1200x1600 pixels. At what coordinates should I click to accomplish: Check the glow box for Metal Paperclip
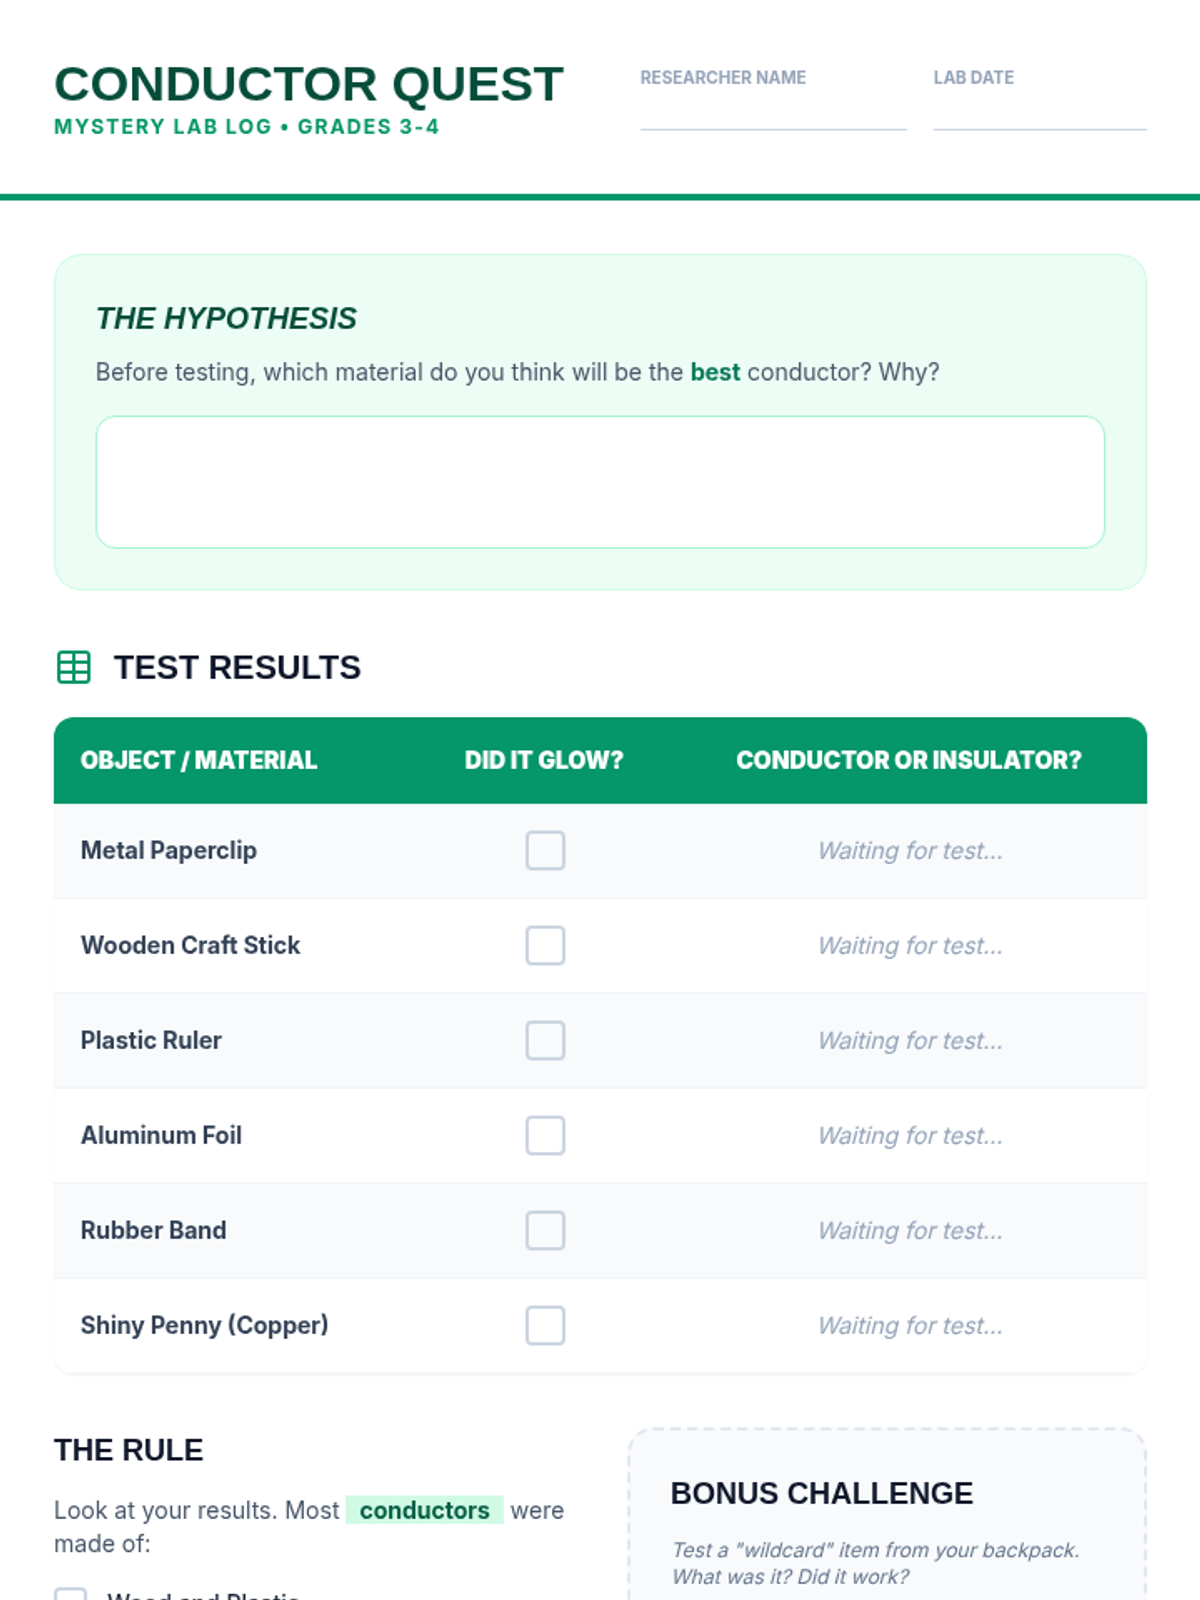[545, 851]
